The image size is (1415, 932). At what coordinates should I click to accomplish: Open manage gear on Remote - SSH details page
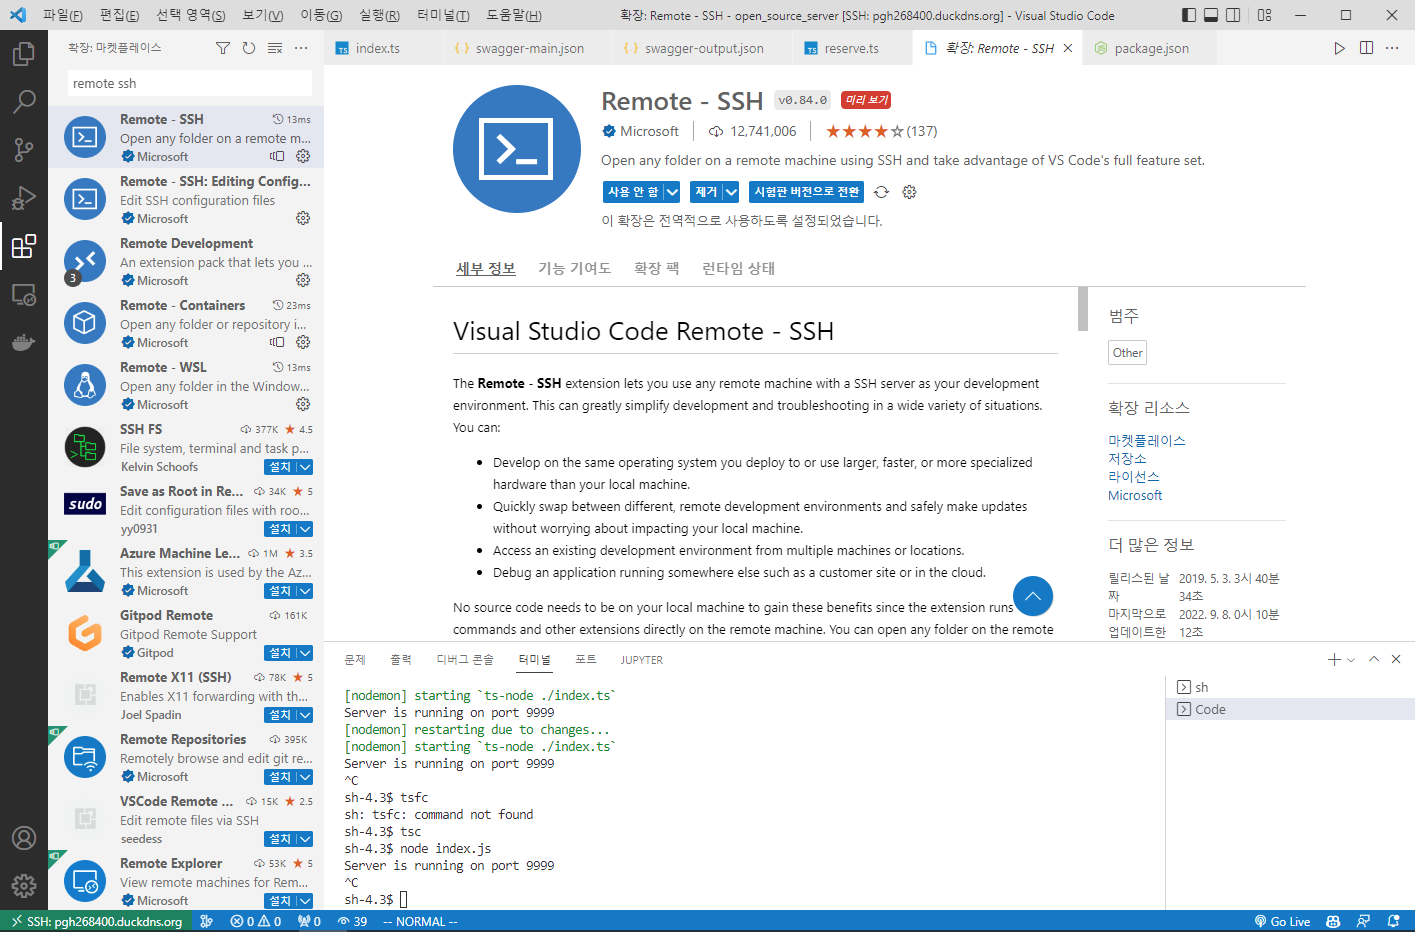pos(909,192)
